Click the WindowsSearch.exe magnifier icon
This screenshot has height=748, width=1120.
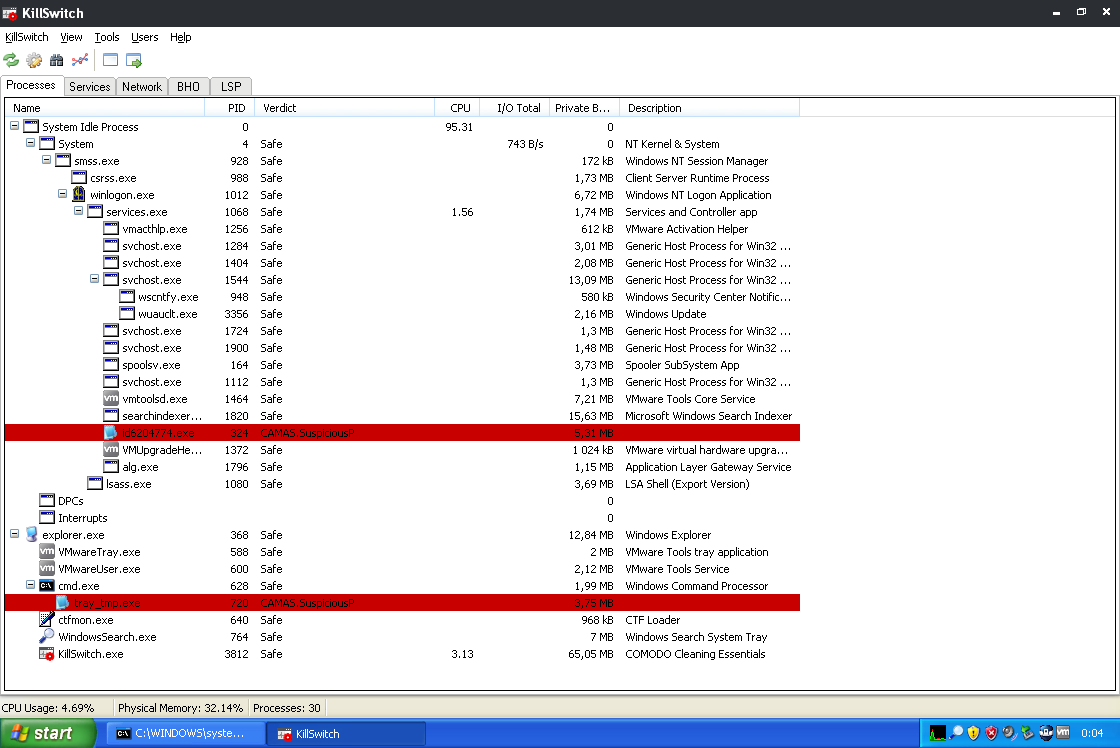[x=46, y=637]
